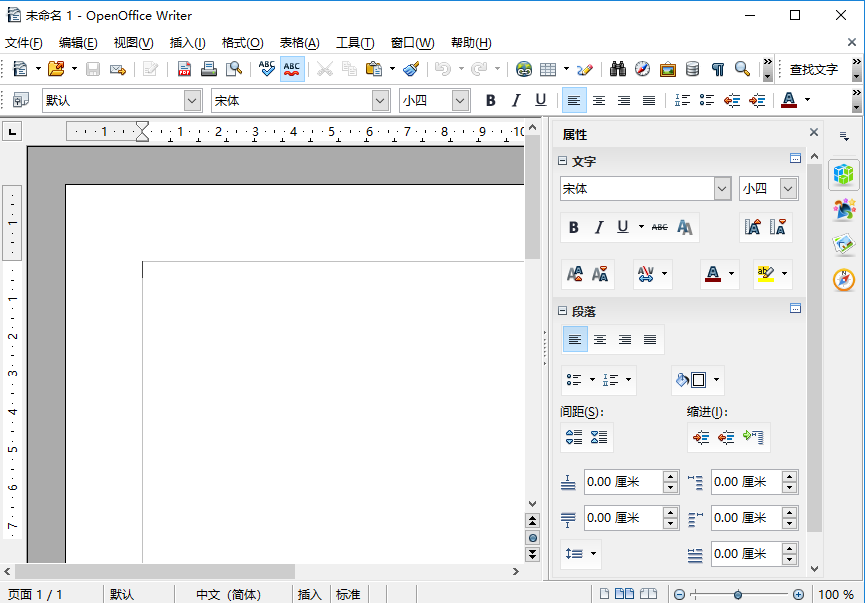Run the spelling and grammar check
The height and width of the screenshot is (603, 865).
coord(266,69)
